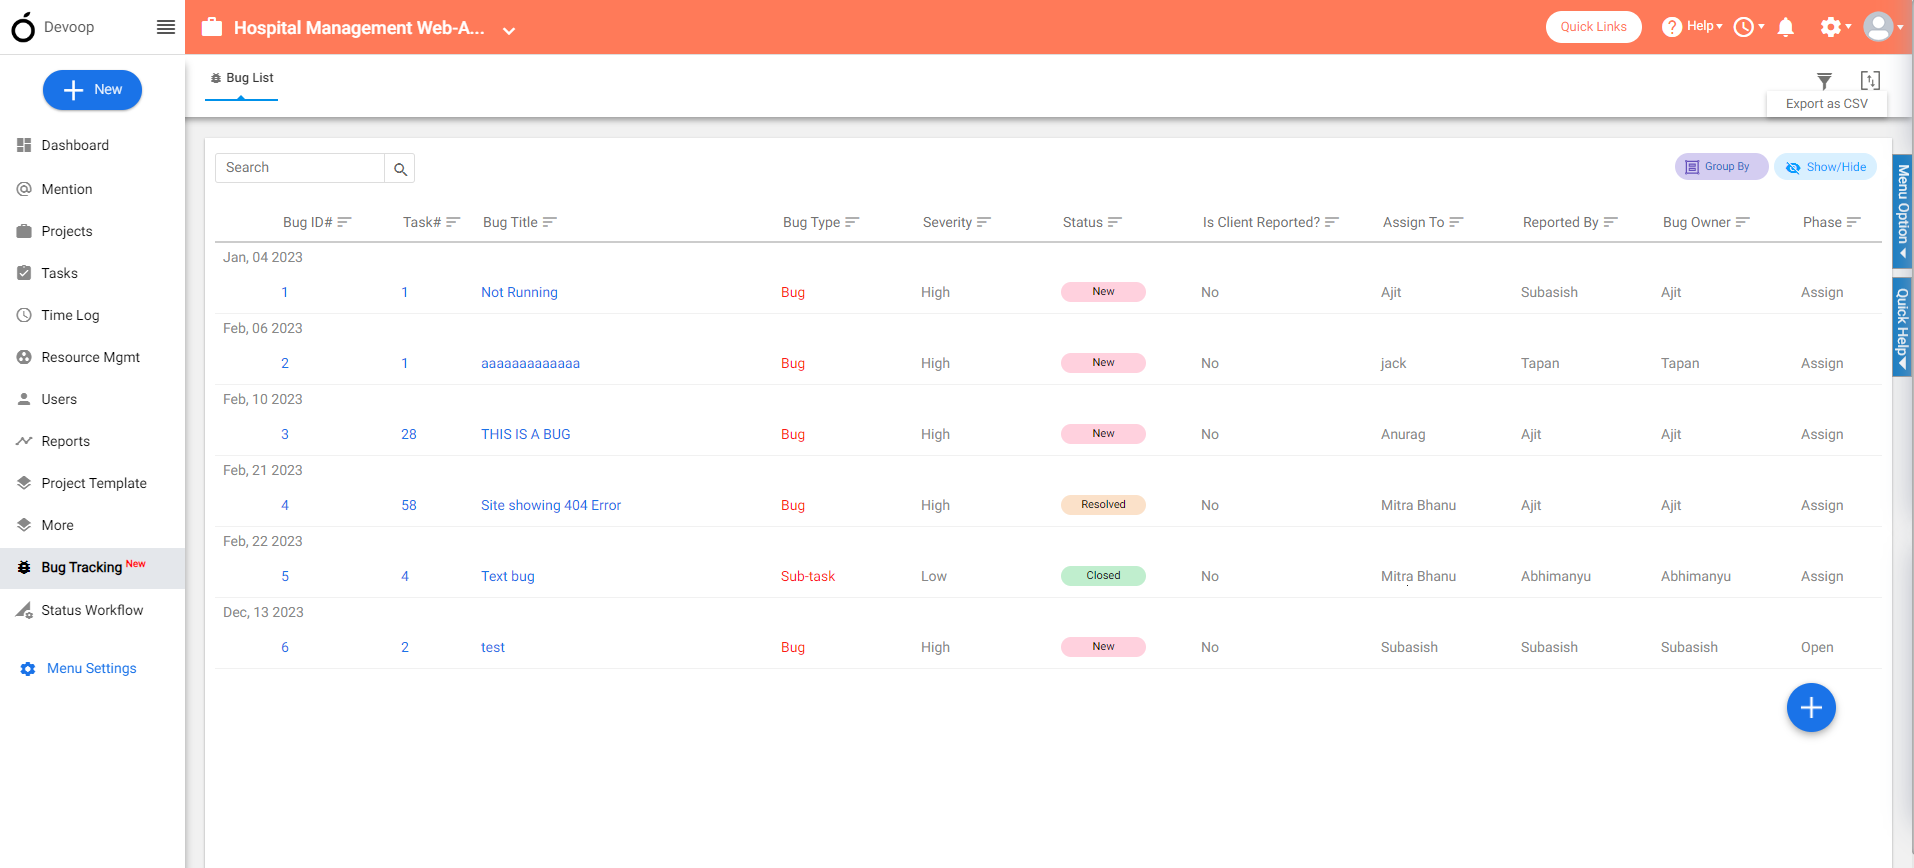Image resolution: width=1914 pixels, height=868 pixels.
Task: Open the notifications bell
Action: tap(1786, 27)
